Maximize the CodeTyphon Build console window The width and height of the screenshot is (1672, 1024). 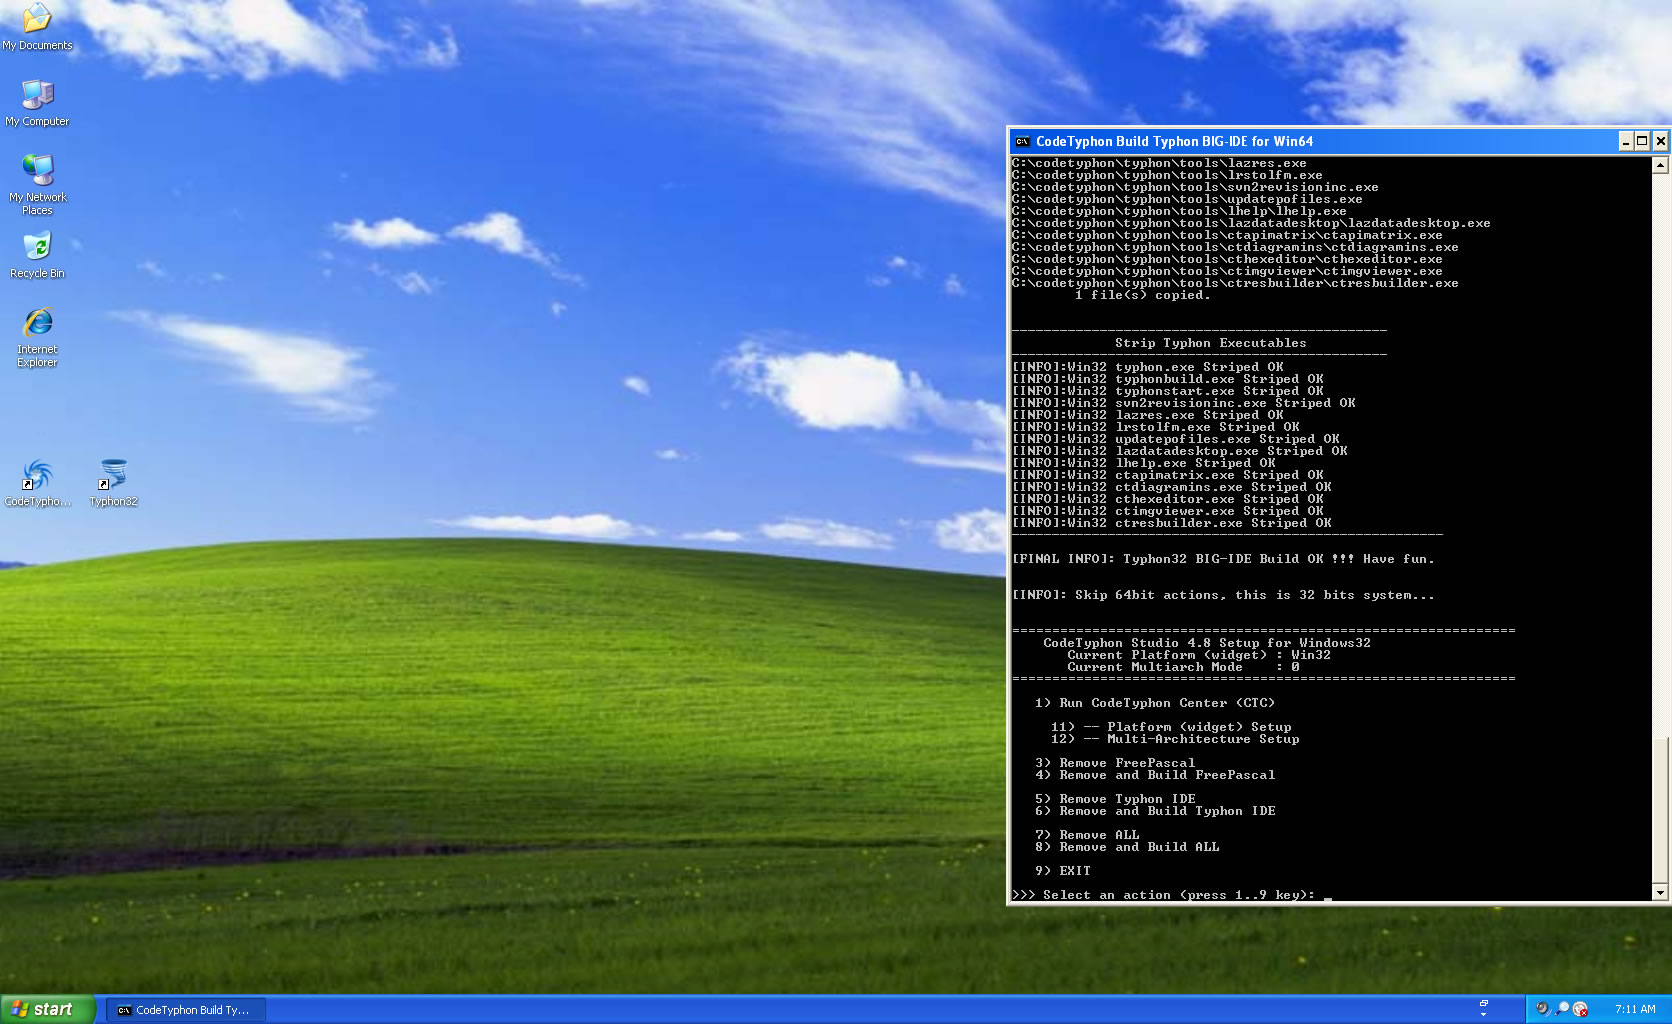tap(1642, 141)
